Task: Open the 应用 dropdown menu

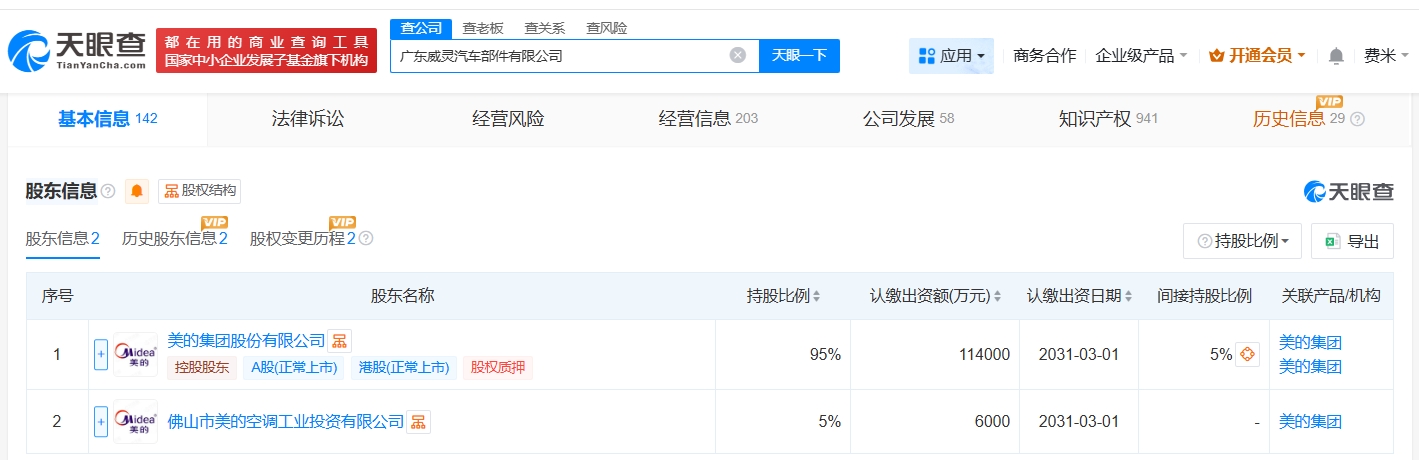Action: (951, 56)
